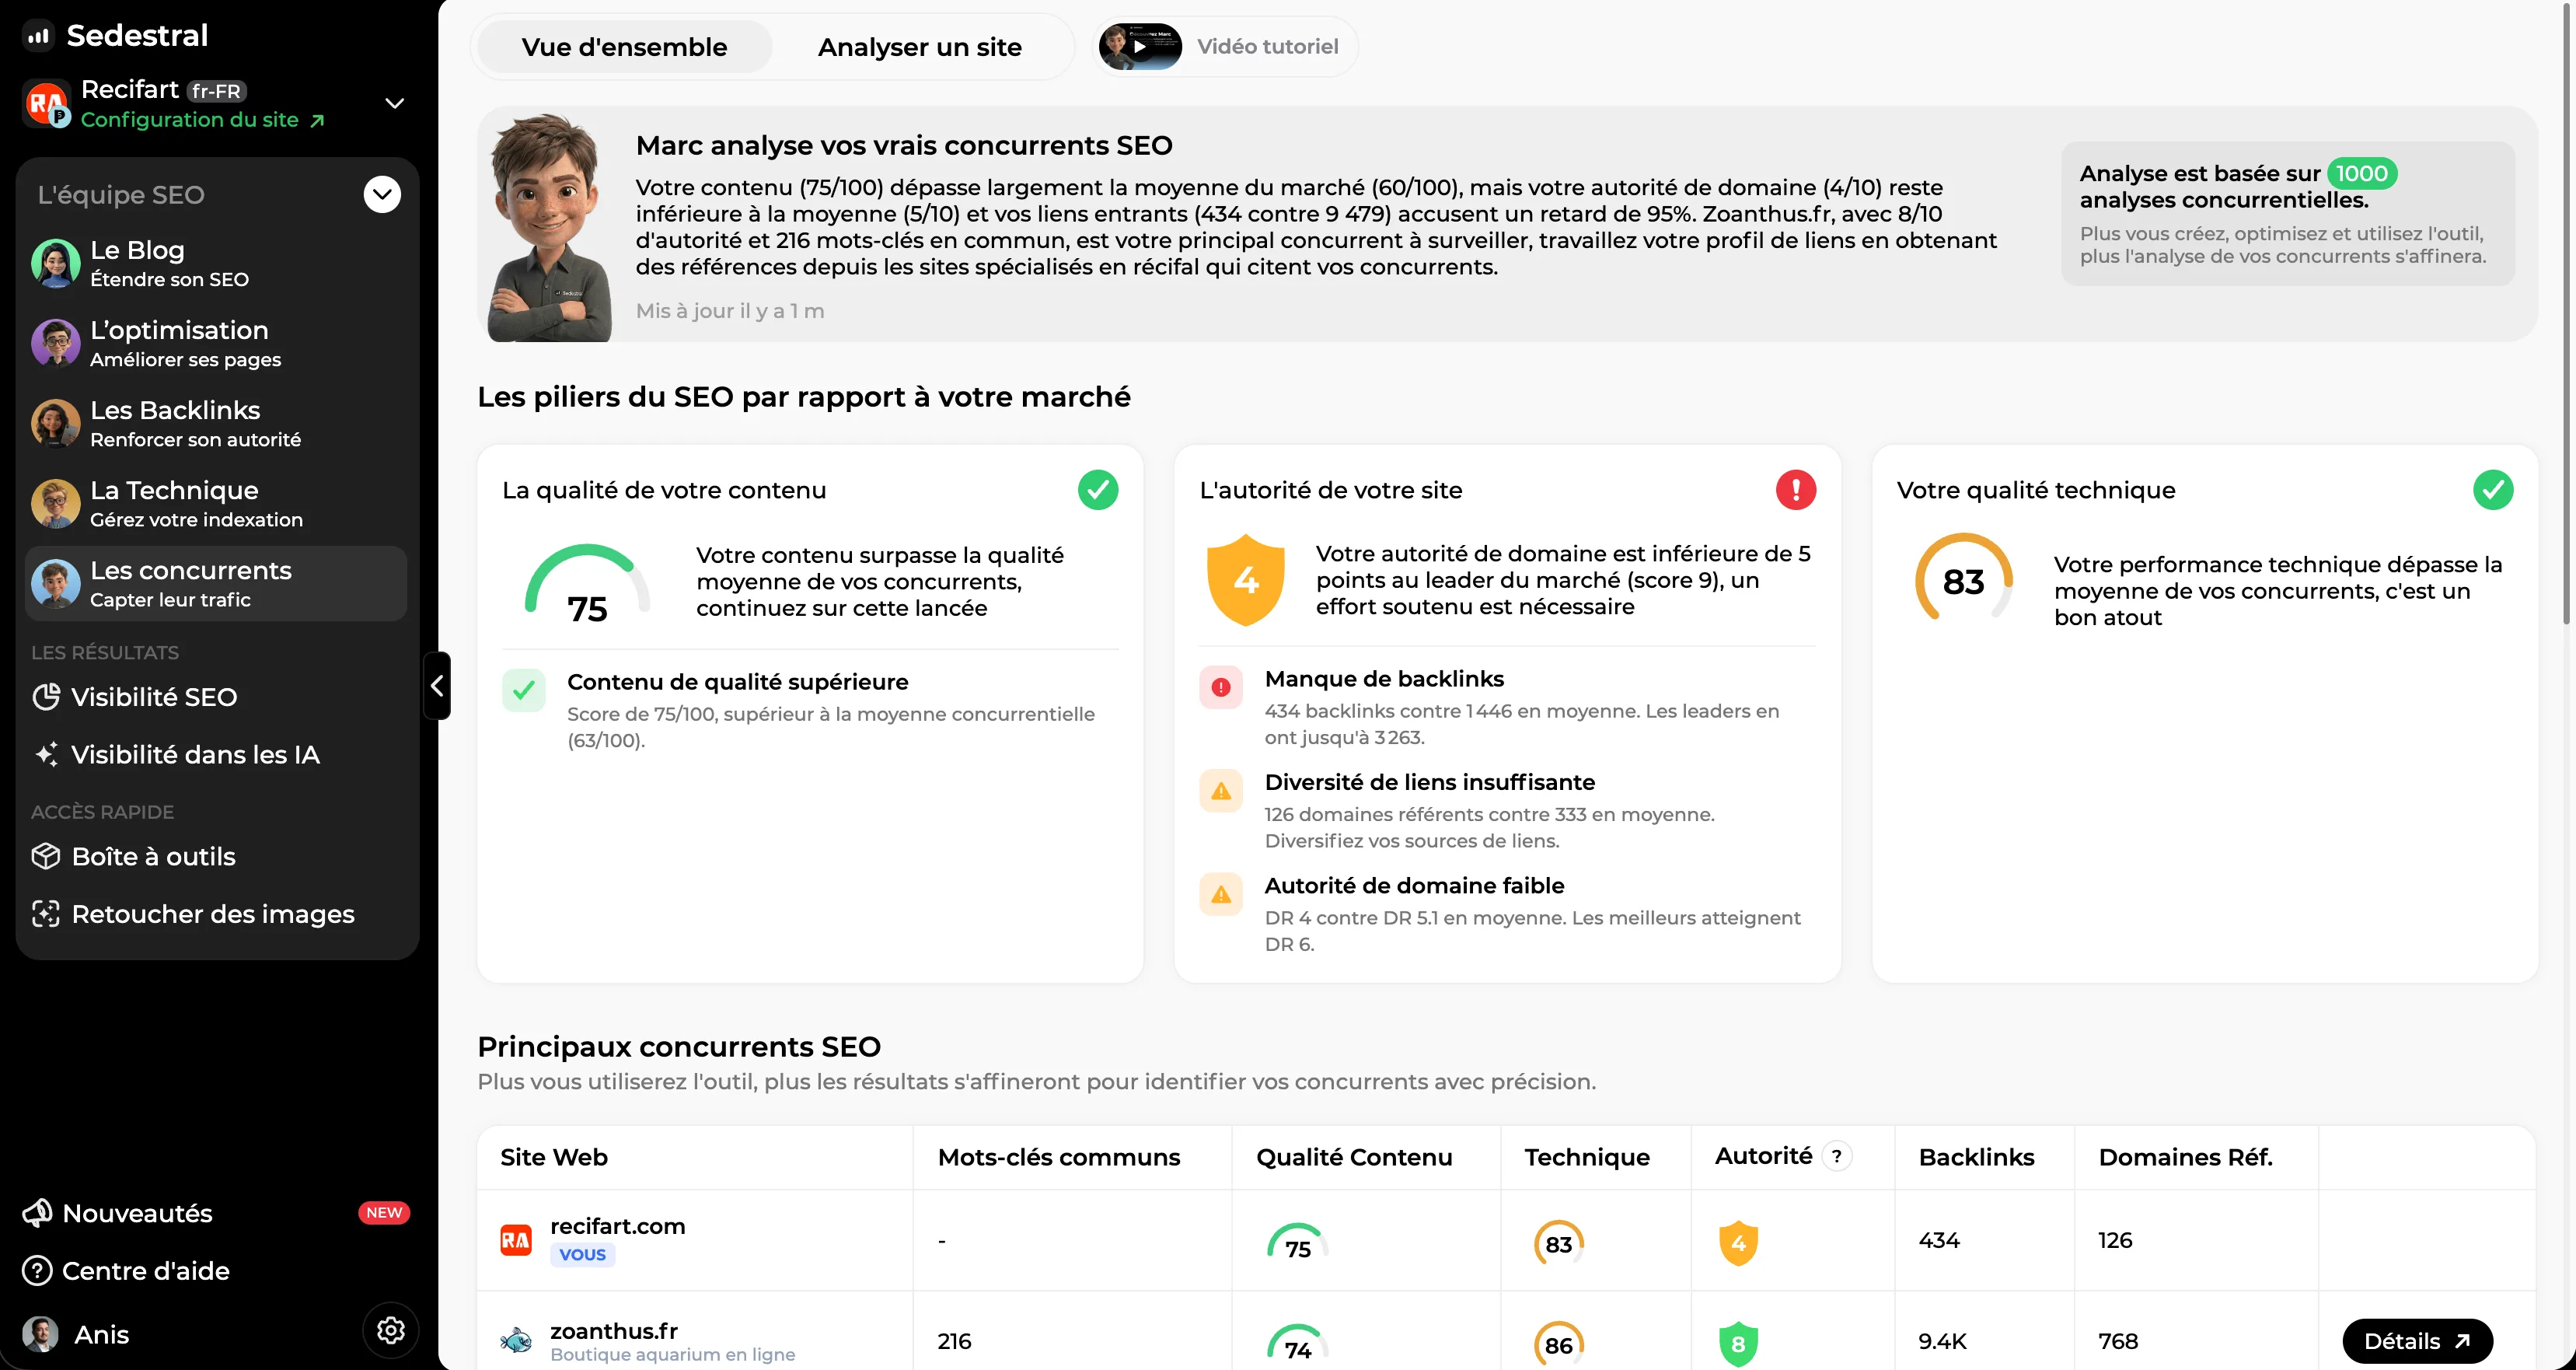Open Visibilité SEO results
2576x1370 pixels.
coord(216,697)
